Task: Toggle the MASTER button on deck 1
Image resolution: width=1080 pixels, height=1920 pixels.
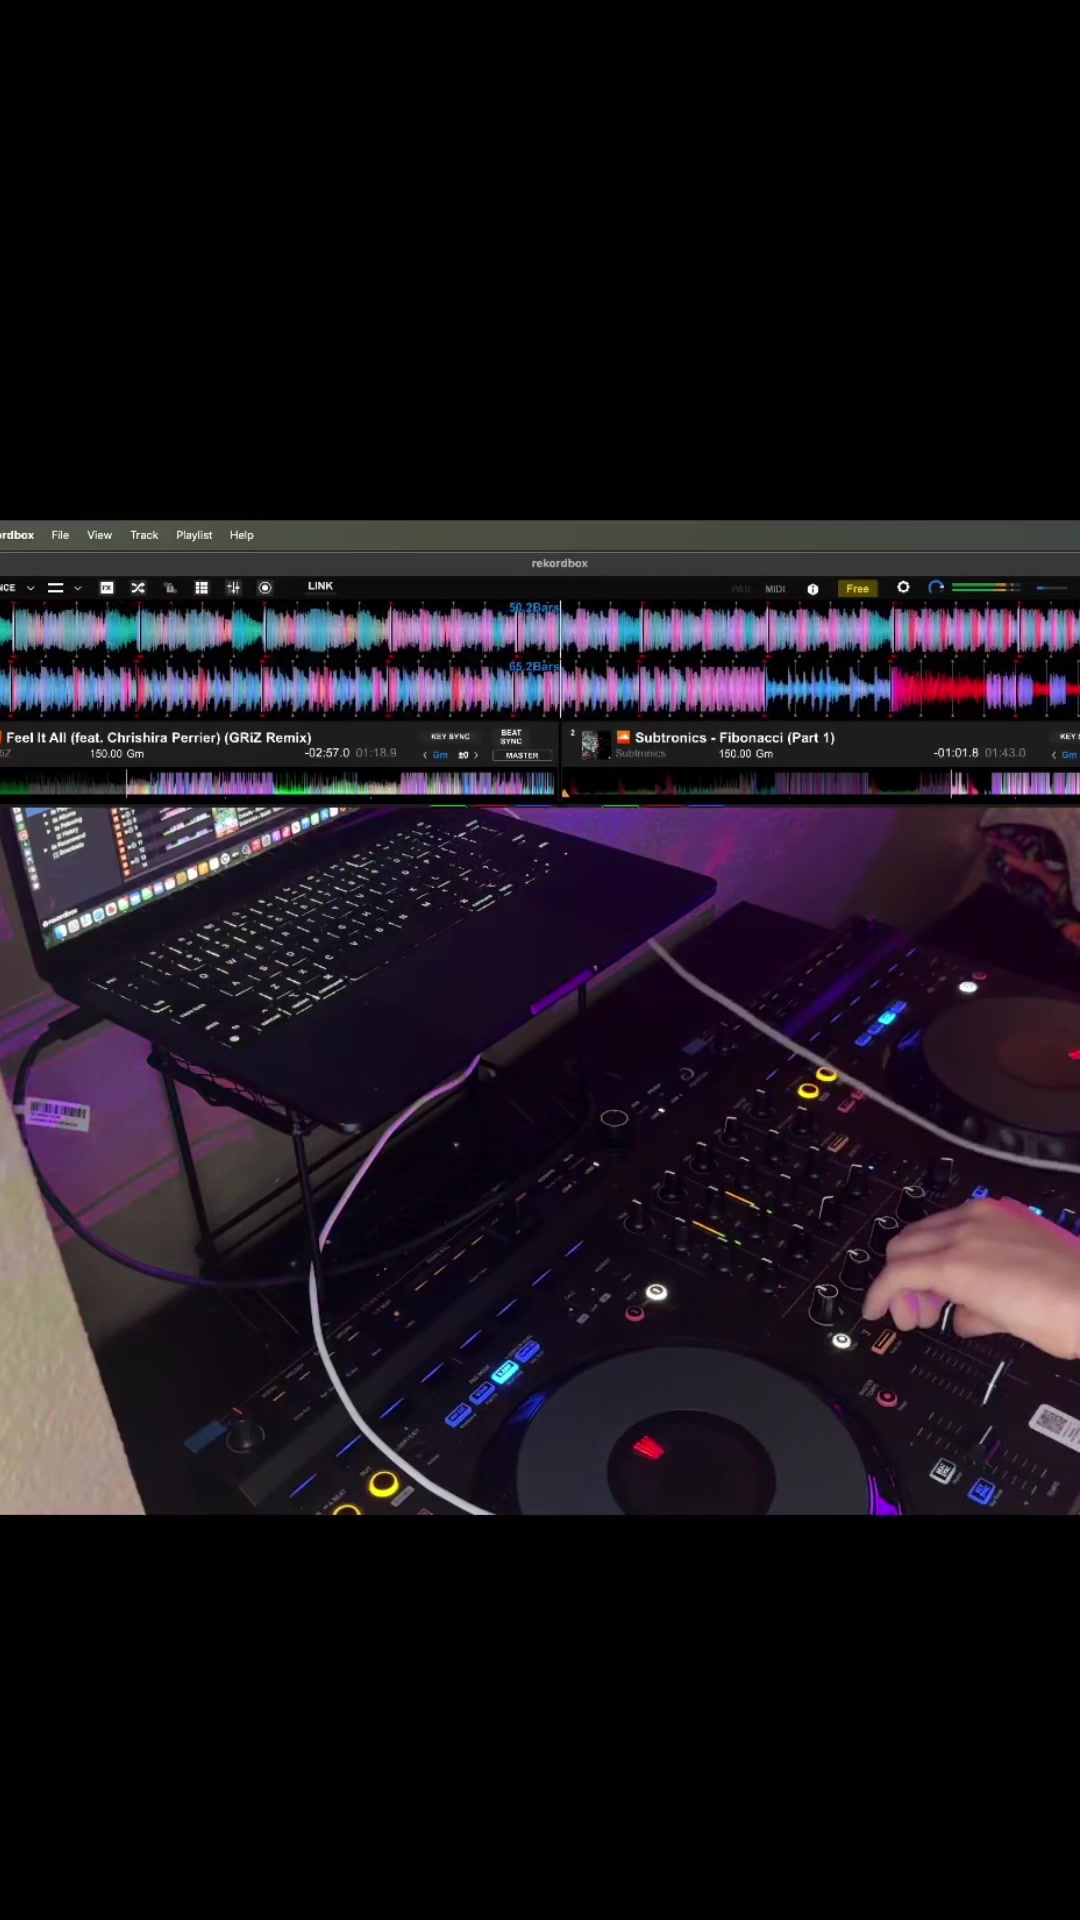Action: [522, 756]
